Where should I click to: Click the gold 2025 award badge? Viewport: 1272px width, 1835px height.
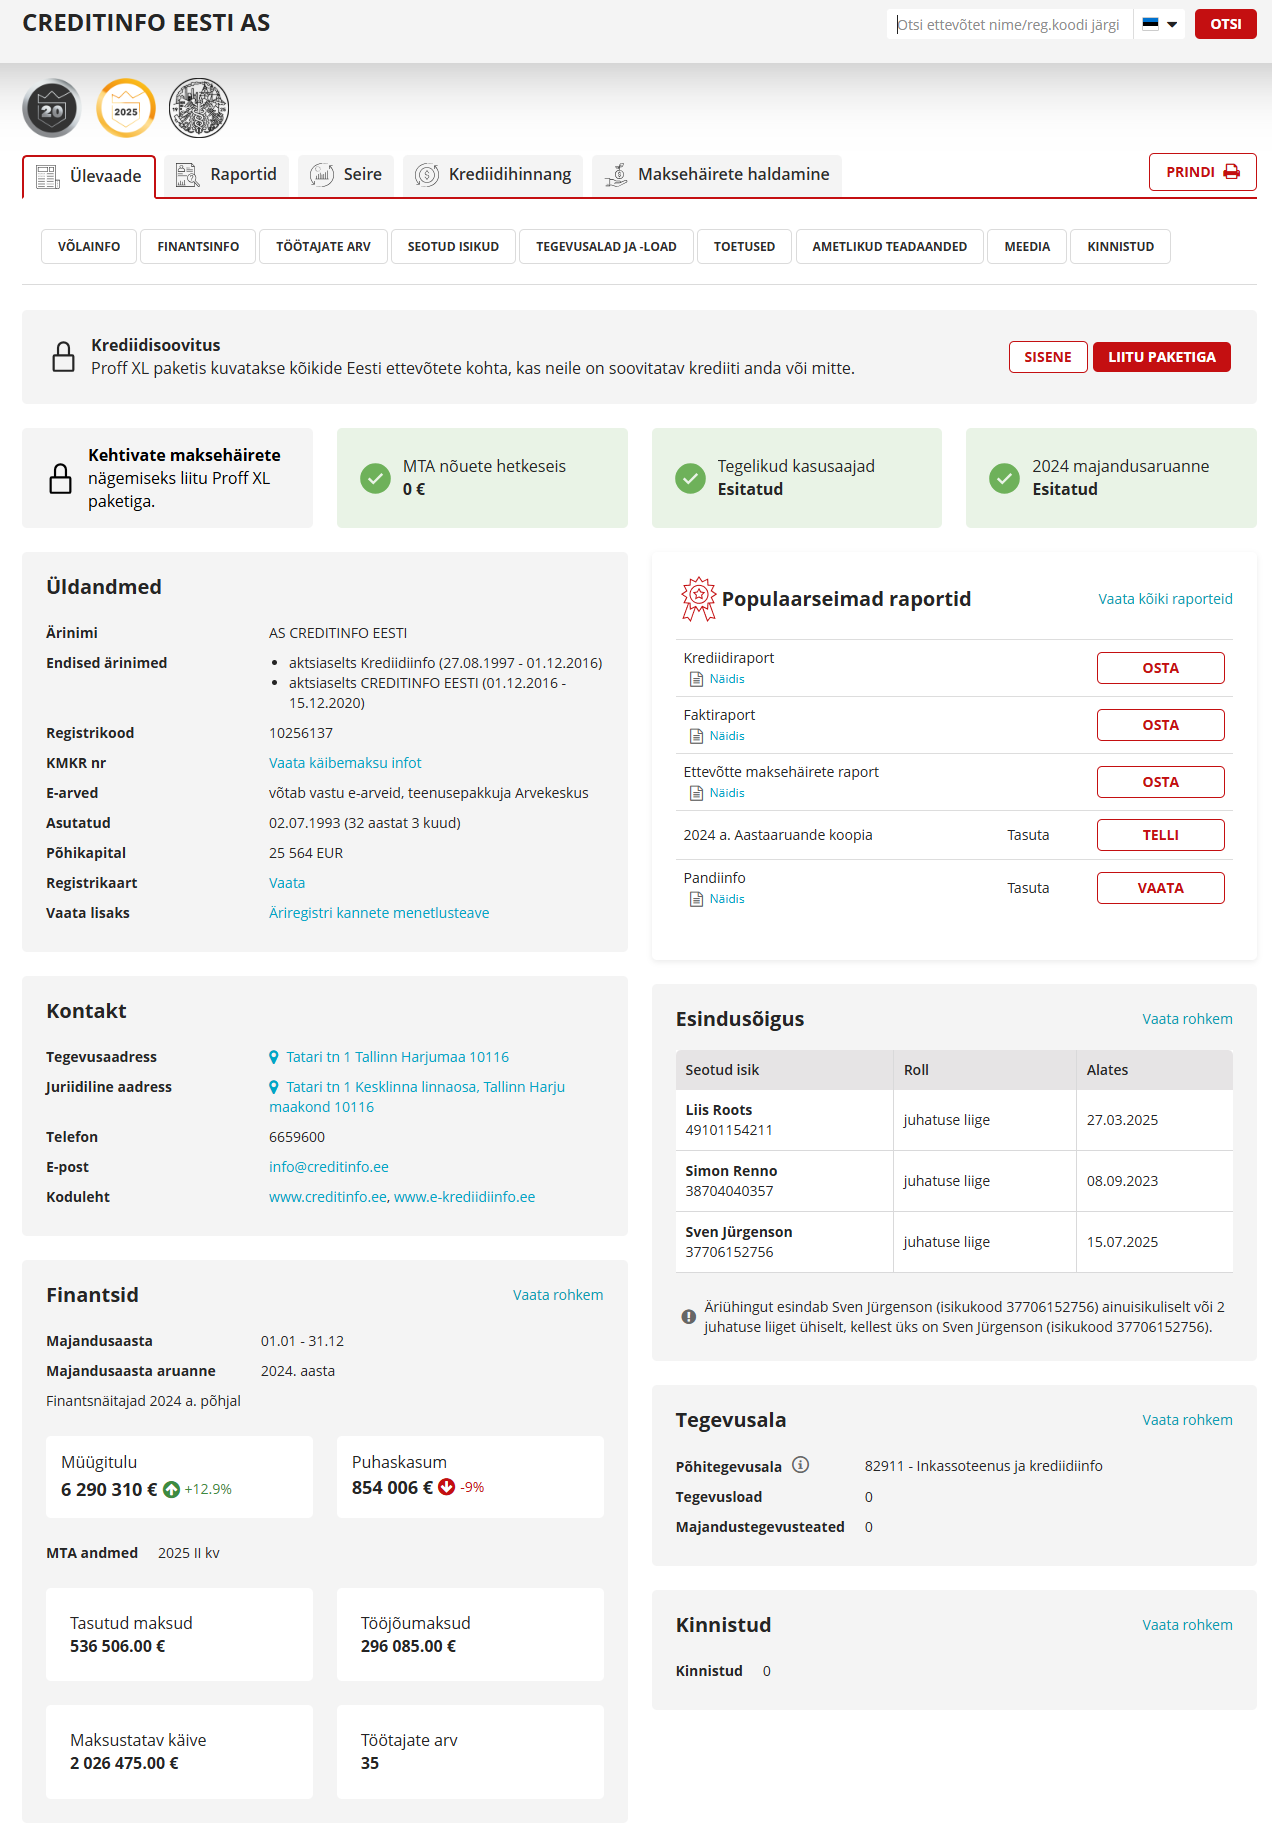click(x=126, y=108)
